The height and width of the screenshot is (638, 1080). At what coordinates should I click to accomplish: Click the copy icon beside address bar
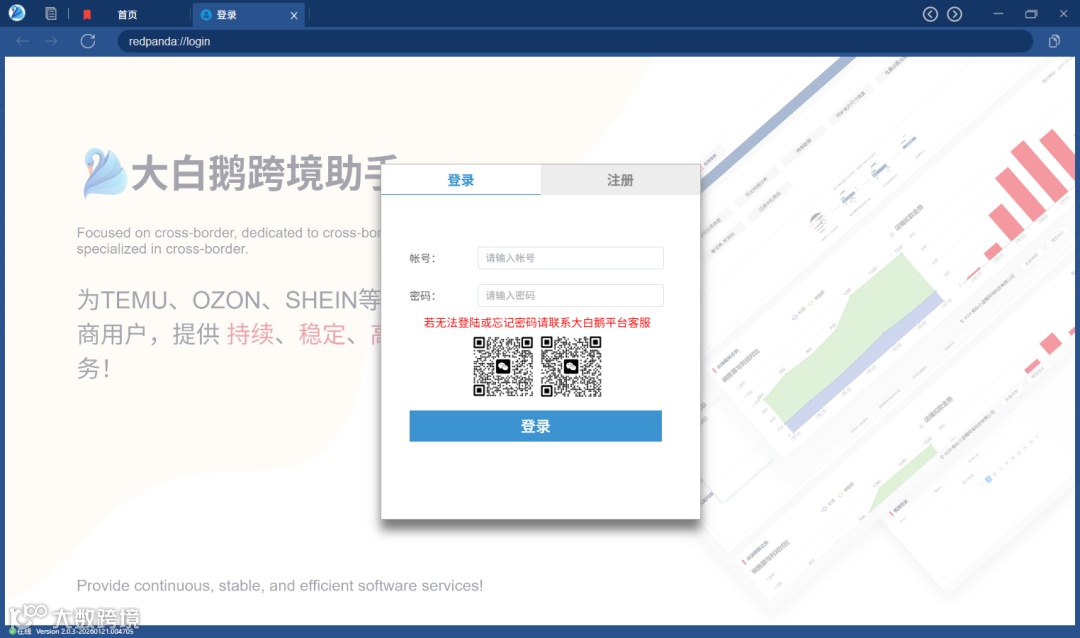coord(1054,41)
